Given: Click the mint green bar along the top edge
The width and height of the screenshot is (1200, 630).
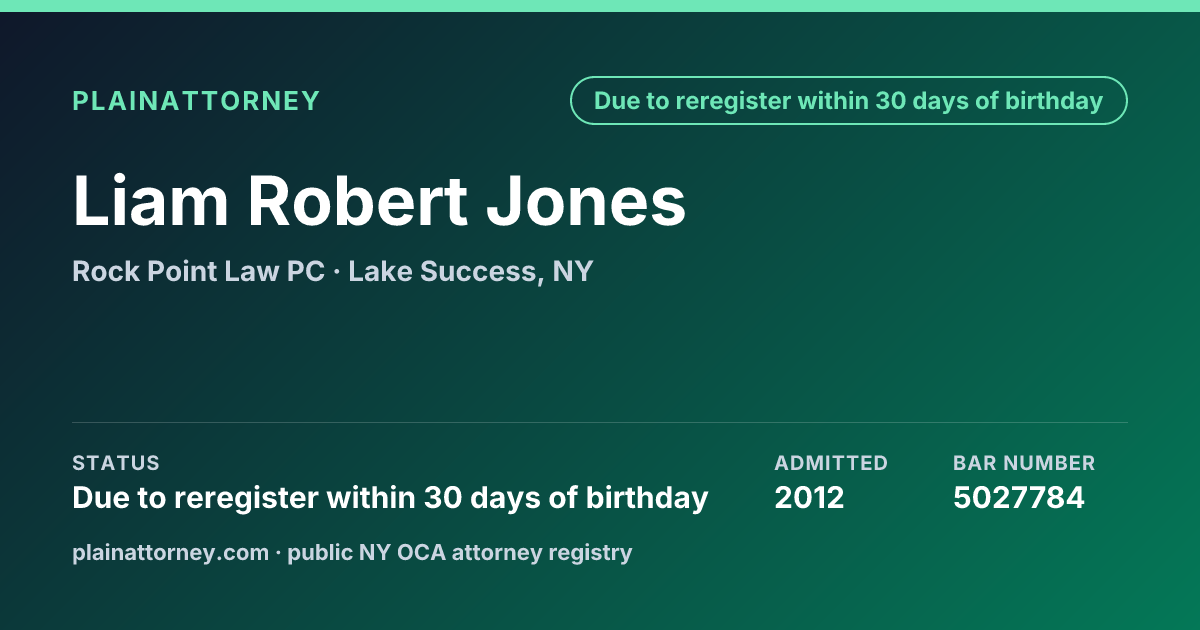Looking at the screenshot, I should tap(600, 6).
